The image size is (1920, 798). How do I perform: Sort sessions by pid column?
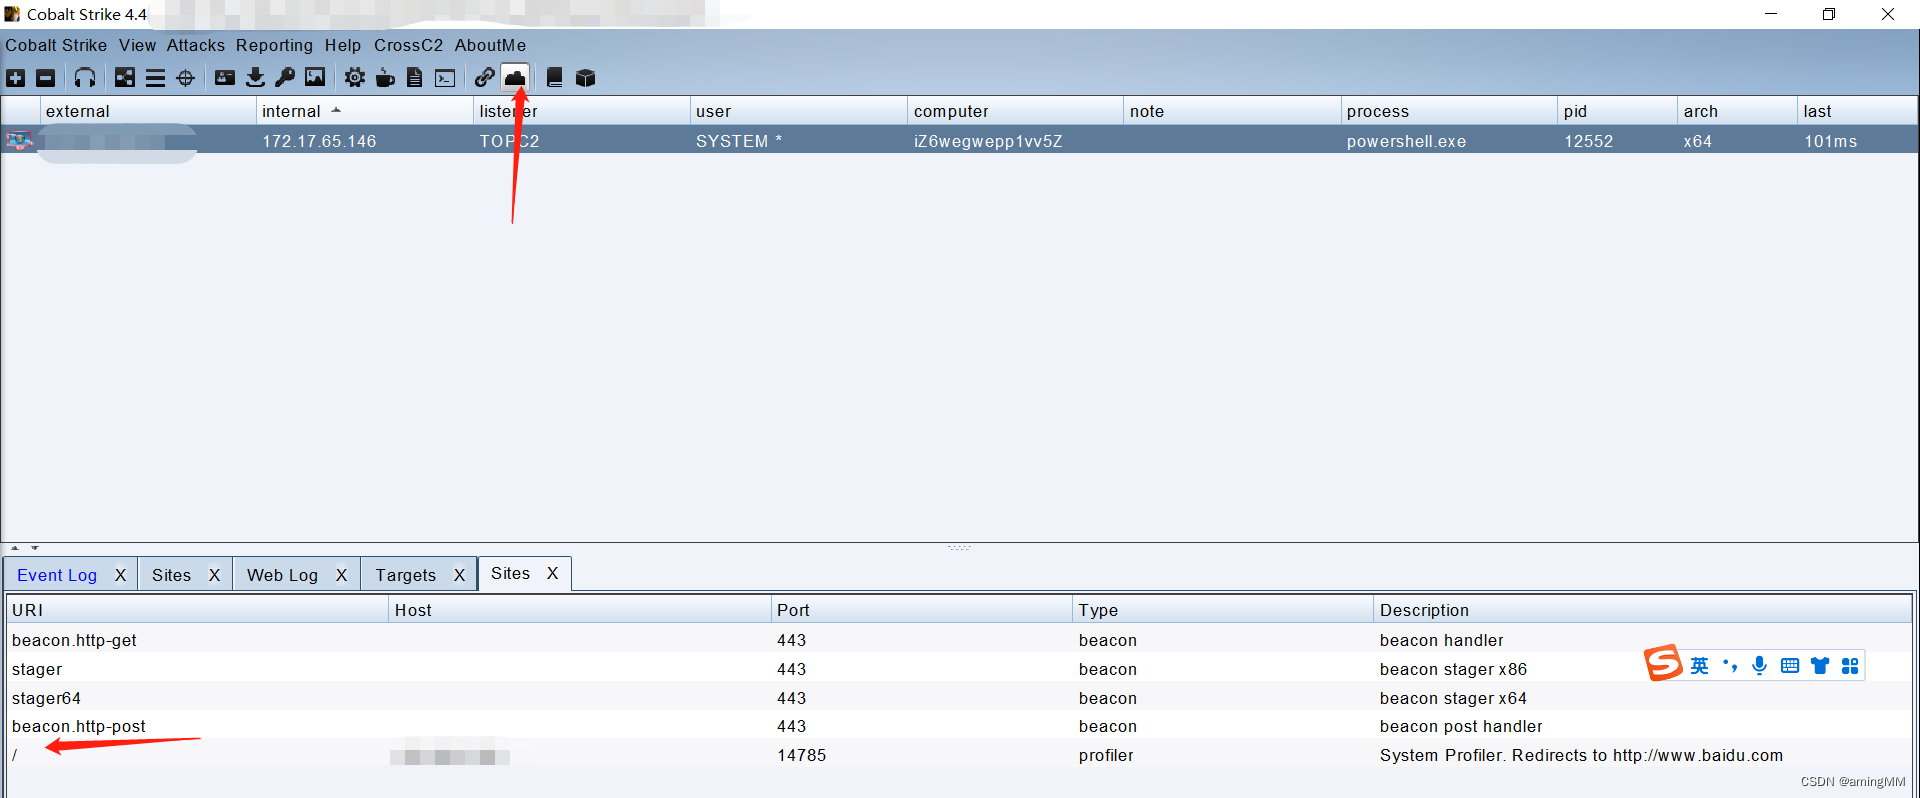point(1617,111)
